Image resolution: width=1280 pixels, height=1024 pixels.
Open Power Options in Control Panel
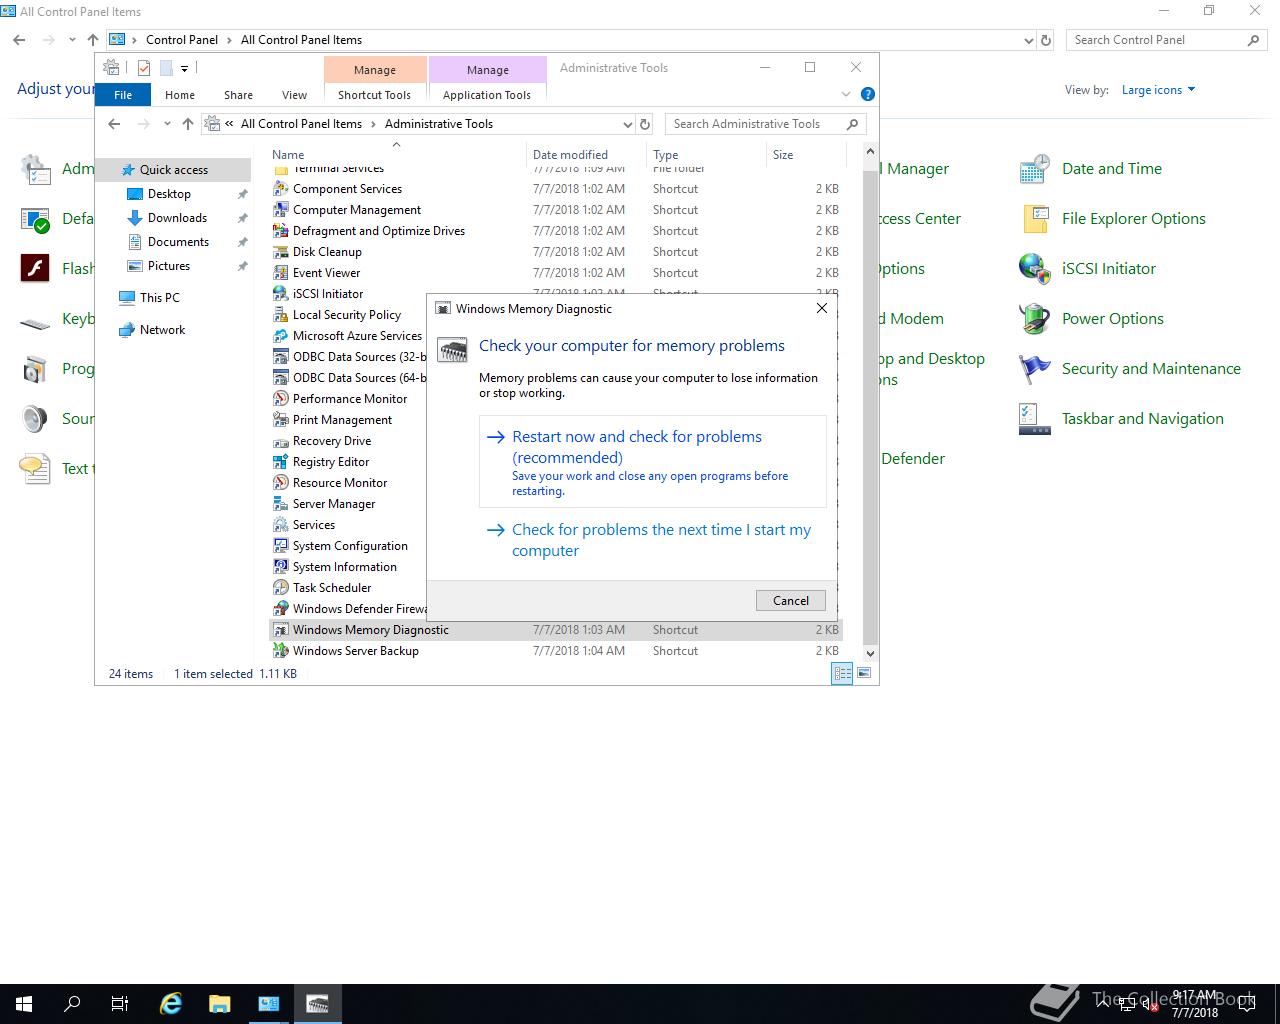(1091, 319)
